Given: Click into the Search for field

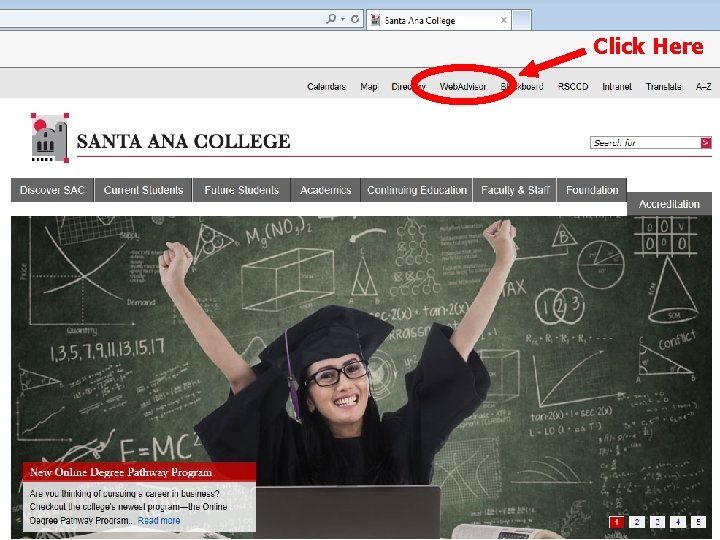Looking at the screenshot, I should (x=645, y=143).
